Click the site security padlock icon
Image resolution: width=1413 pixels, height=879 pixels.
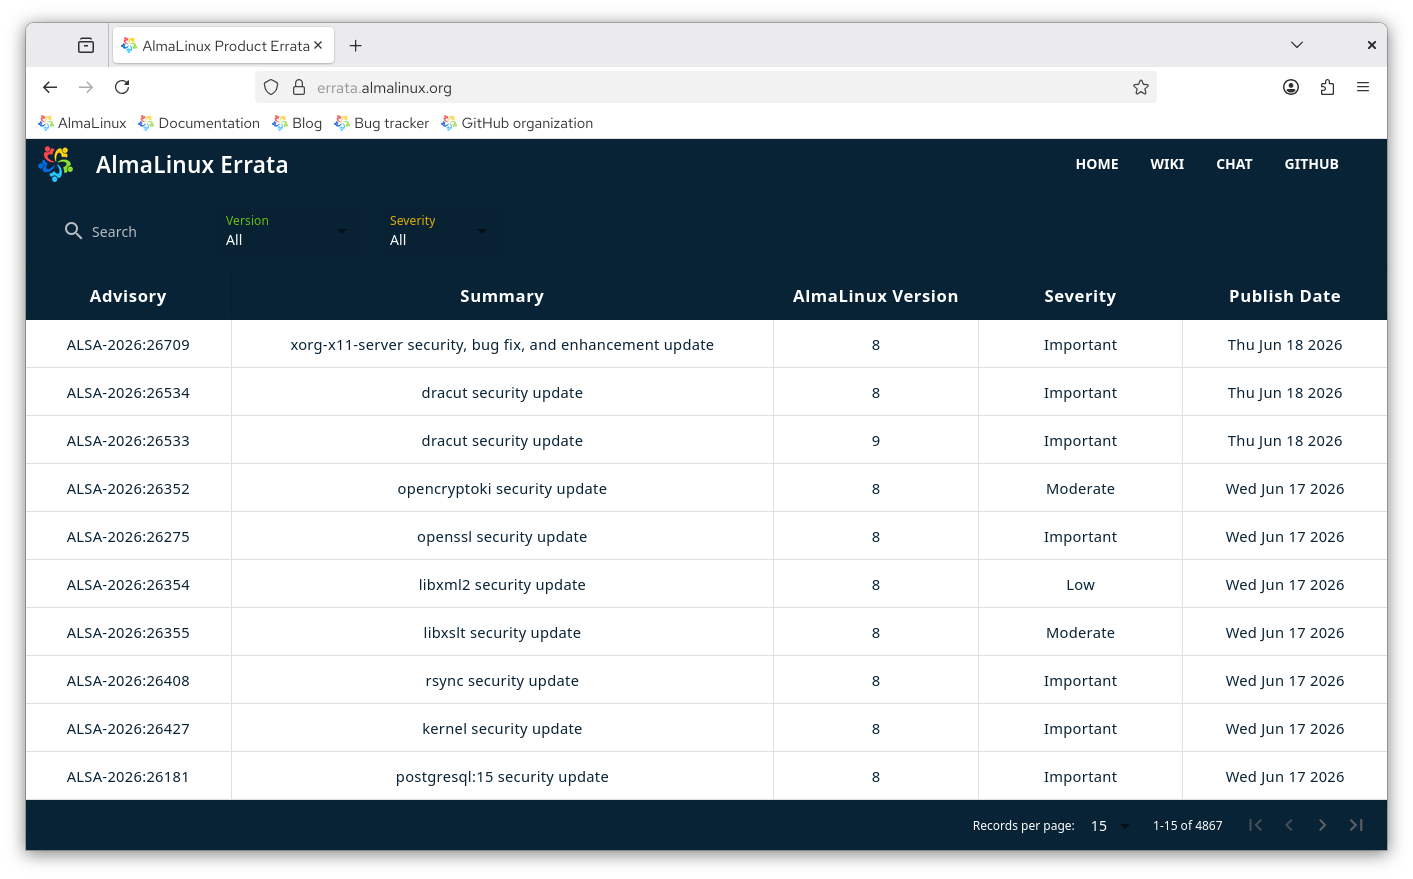point(299,87)
